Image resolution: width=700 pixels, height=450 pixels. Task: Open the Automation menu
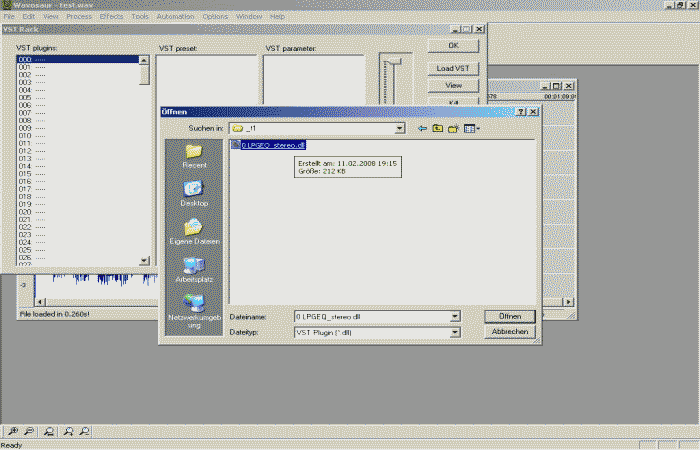pos(175,17)
